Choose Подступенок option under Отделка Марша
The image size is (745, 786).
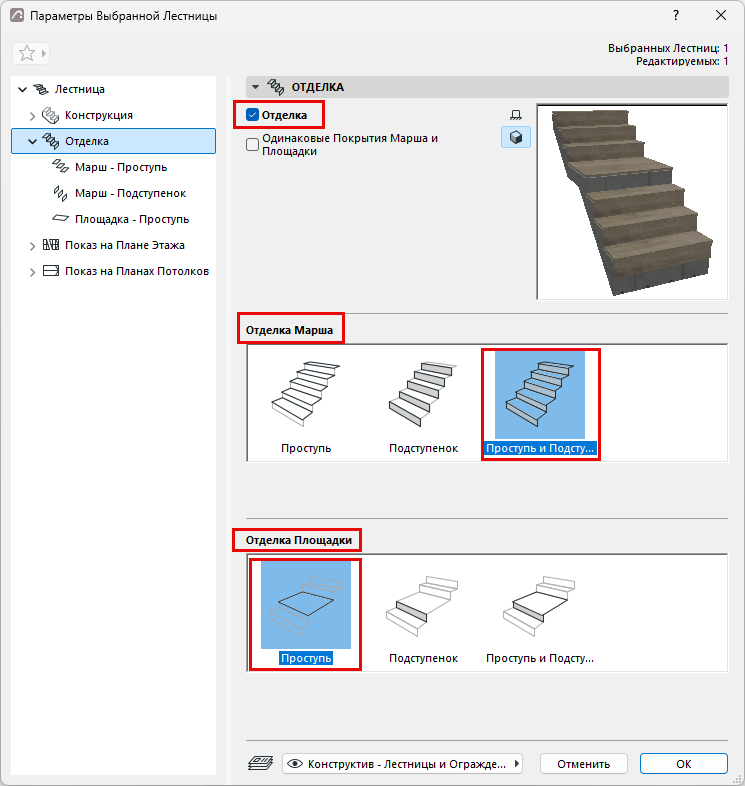pos(423,404)
